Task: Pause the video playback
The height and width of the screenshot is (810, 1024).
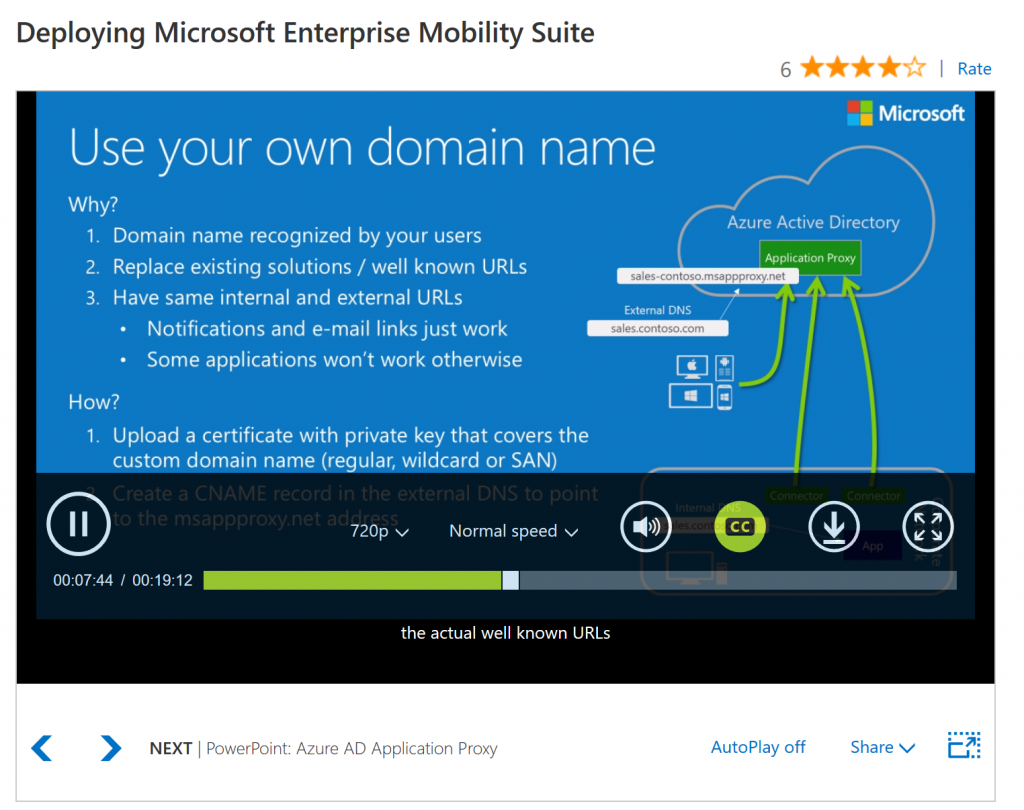Action: 78,524
